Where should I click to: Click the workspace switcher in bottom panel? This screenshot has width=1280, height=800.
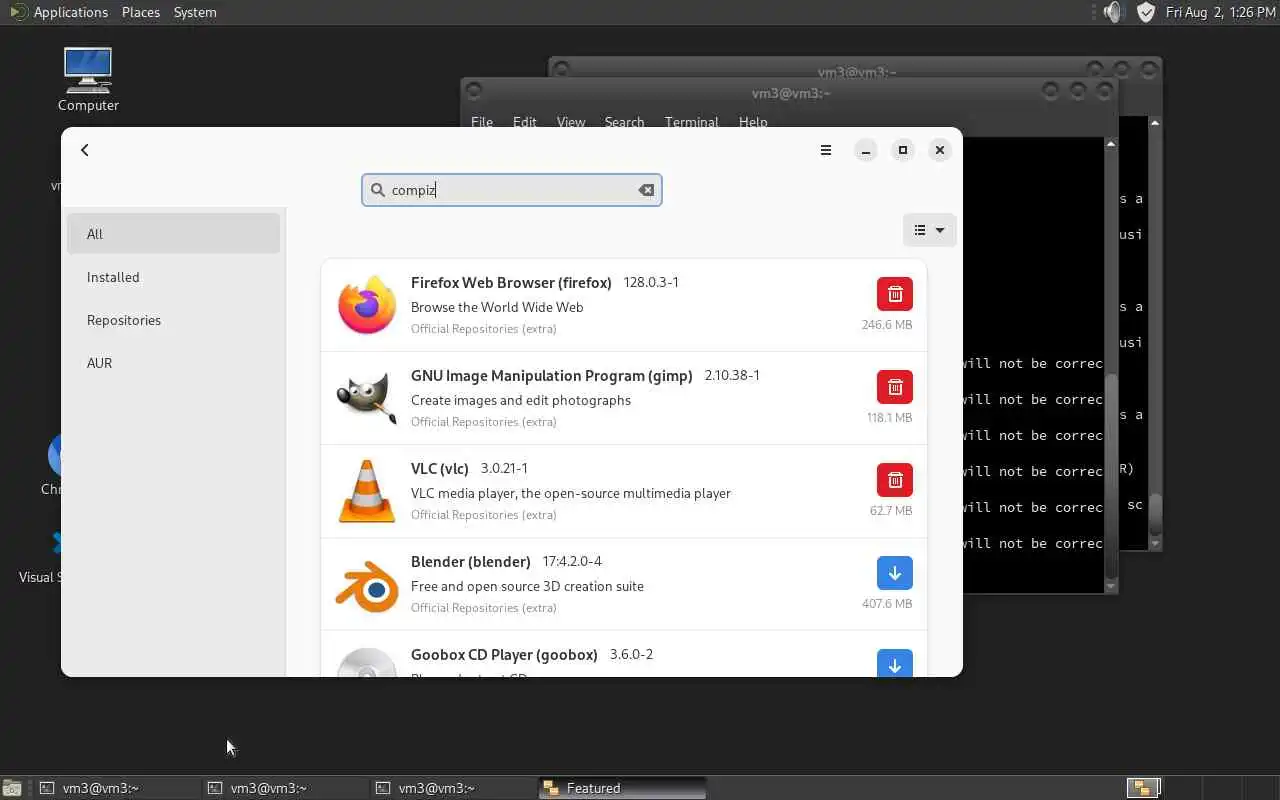1144,788
